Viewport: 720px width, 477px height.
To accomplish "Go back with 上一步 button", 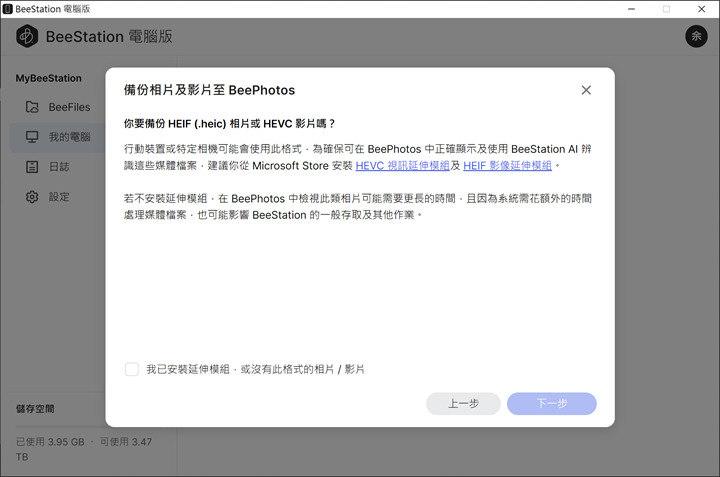I will [463, 404].
